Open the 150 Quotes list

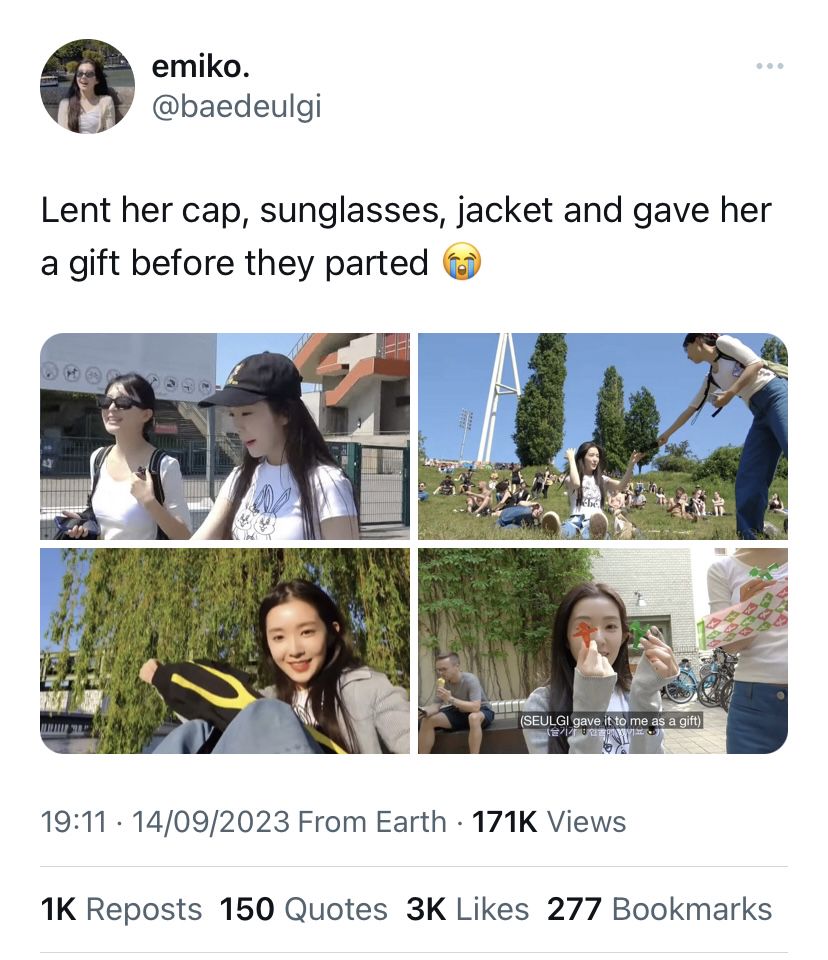click(303, 909)
